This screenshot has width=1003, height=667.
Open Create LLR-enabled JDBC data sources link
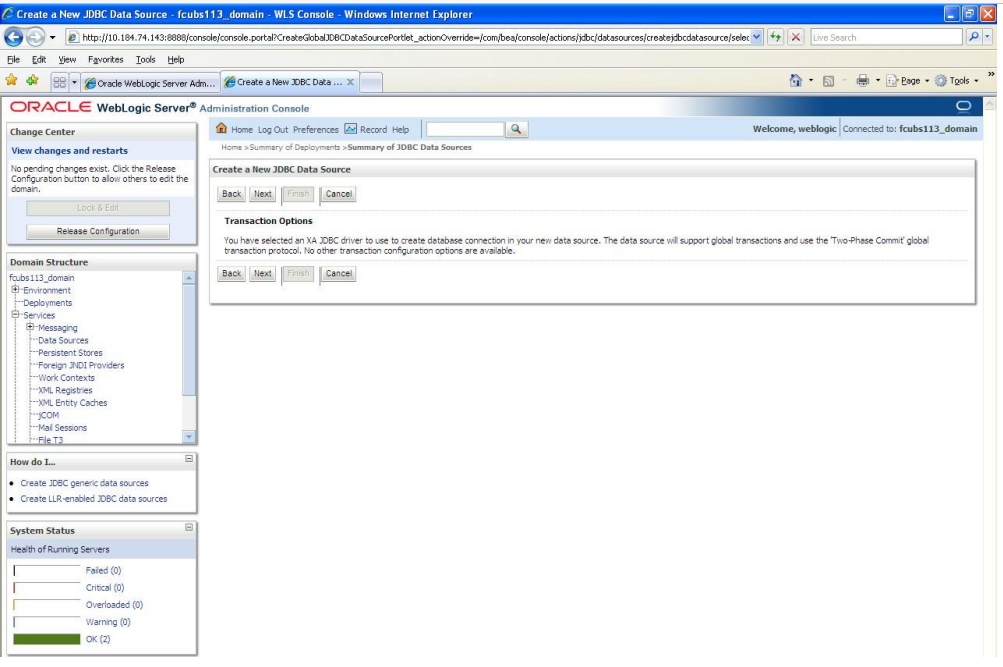click(93, 499)
